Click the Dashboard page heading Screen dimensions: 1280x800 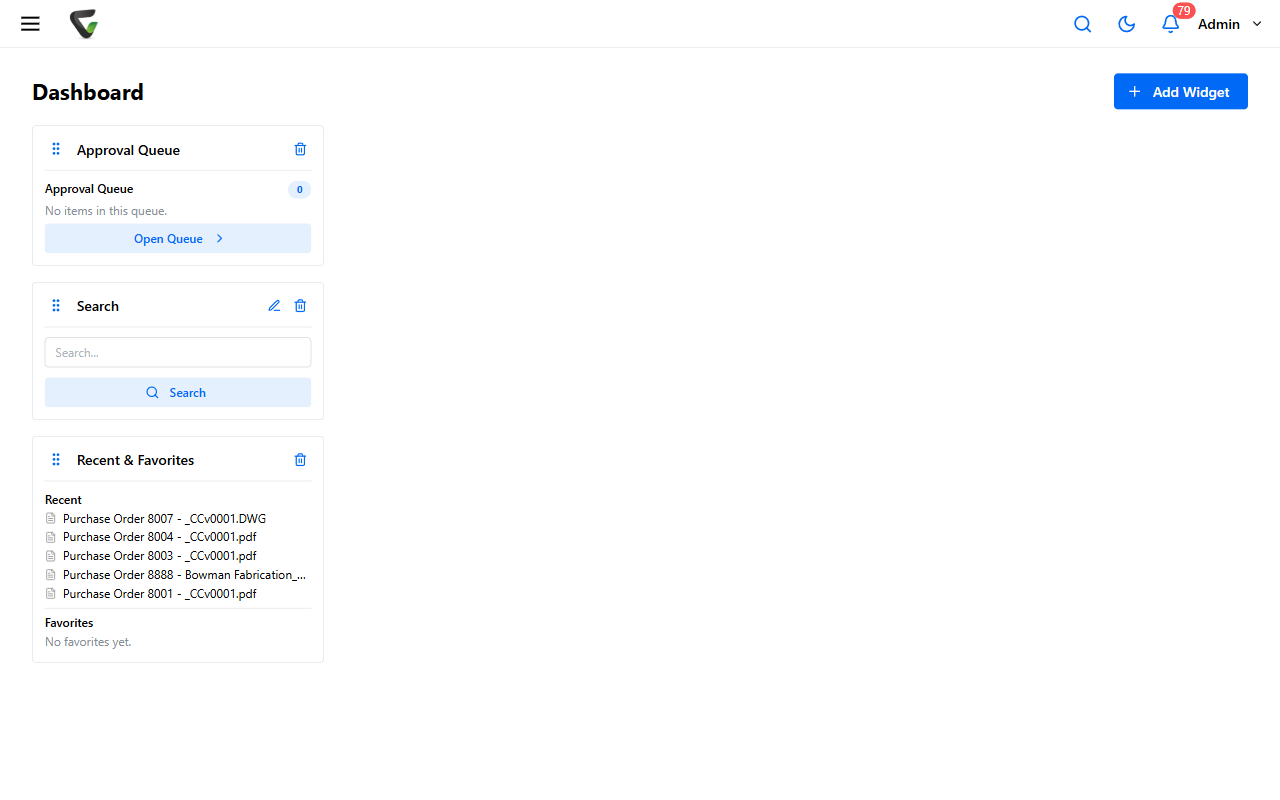[x=88, y=92]
